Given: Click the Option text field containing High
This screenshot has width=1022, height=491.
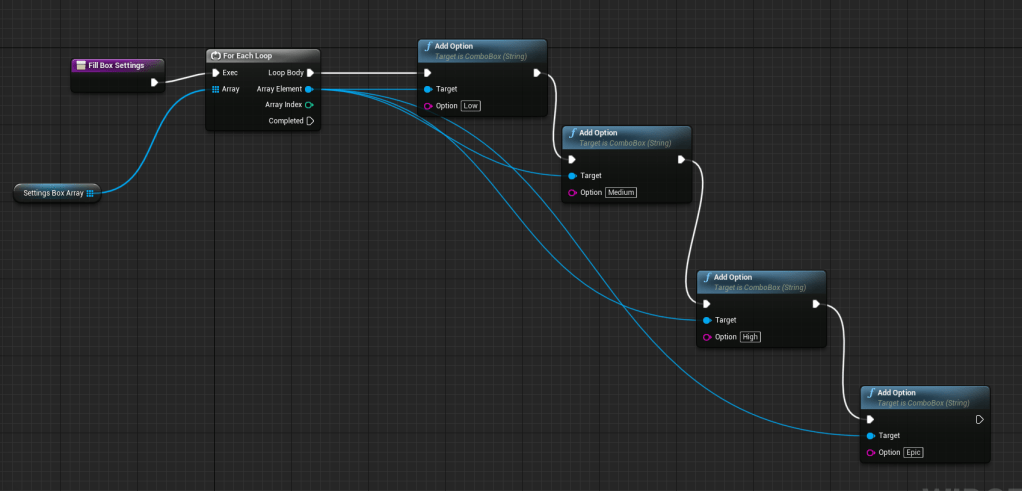Looking at the screenshot, I should [x=750, y=337].
